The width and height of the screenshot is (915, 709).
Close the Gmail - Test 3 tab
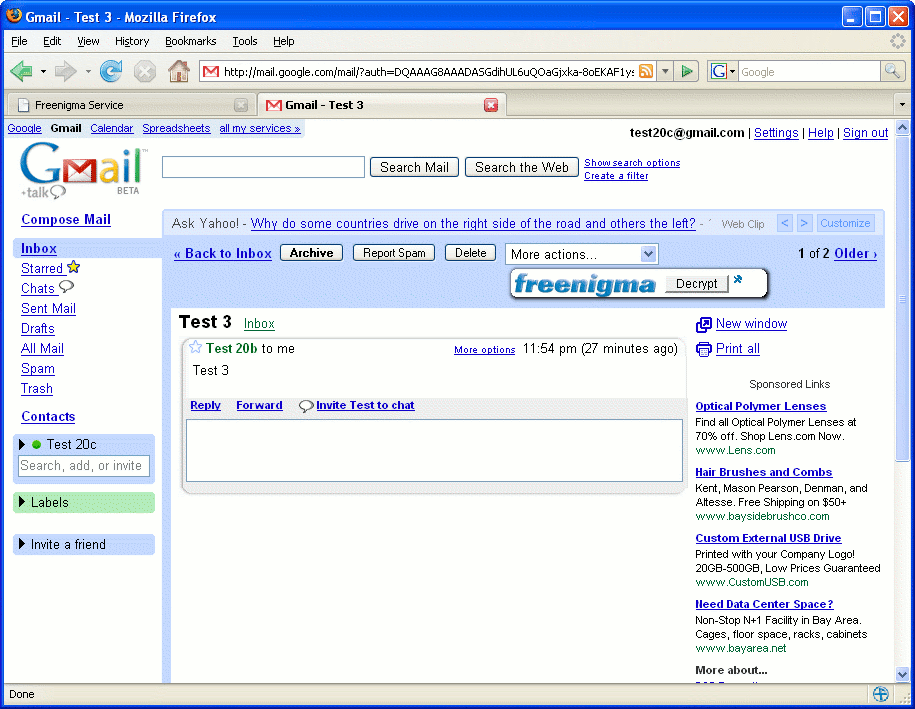coord(491,105)
